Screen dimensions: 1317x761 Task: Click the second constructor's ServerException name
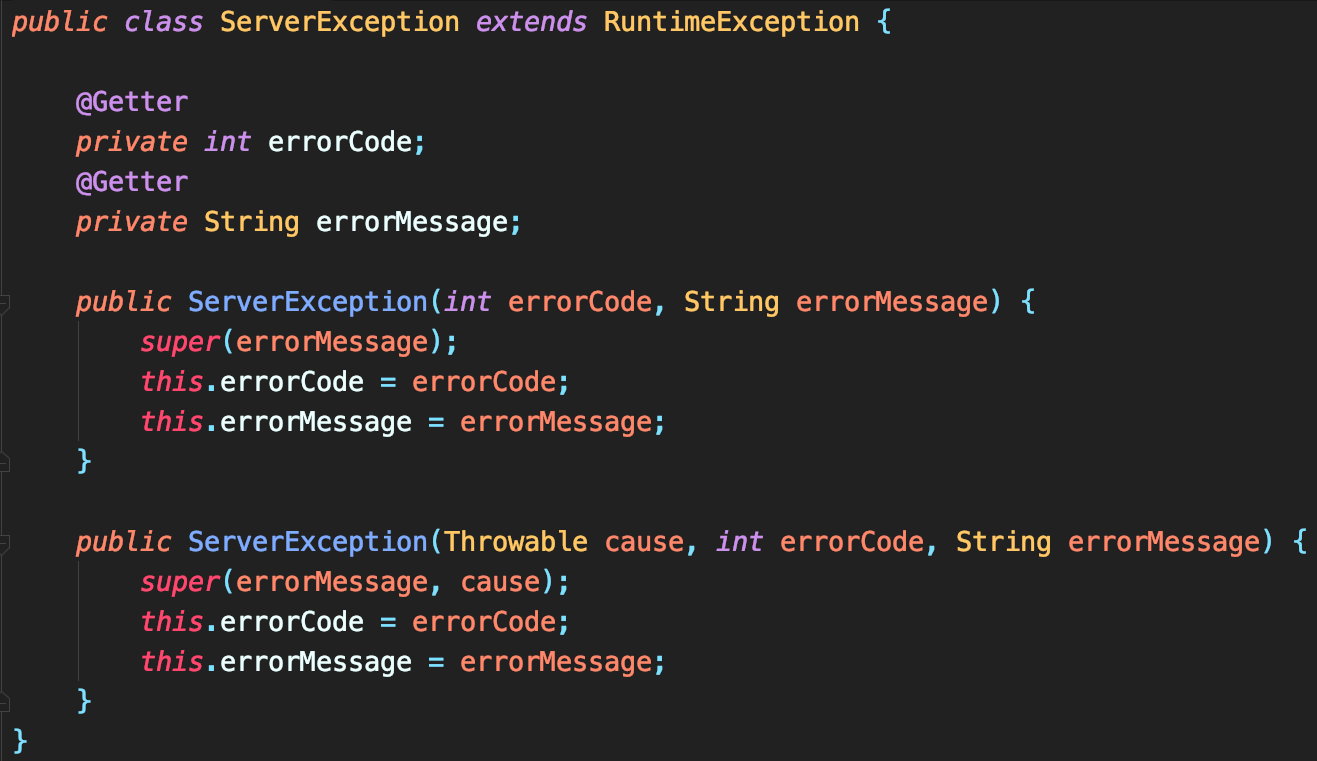pos(307,542)
